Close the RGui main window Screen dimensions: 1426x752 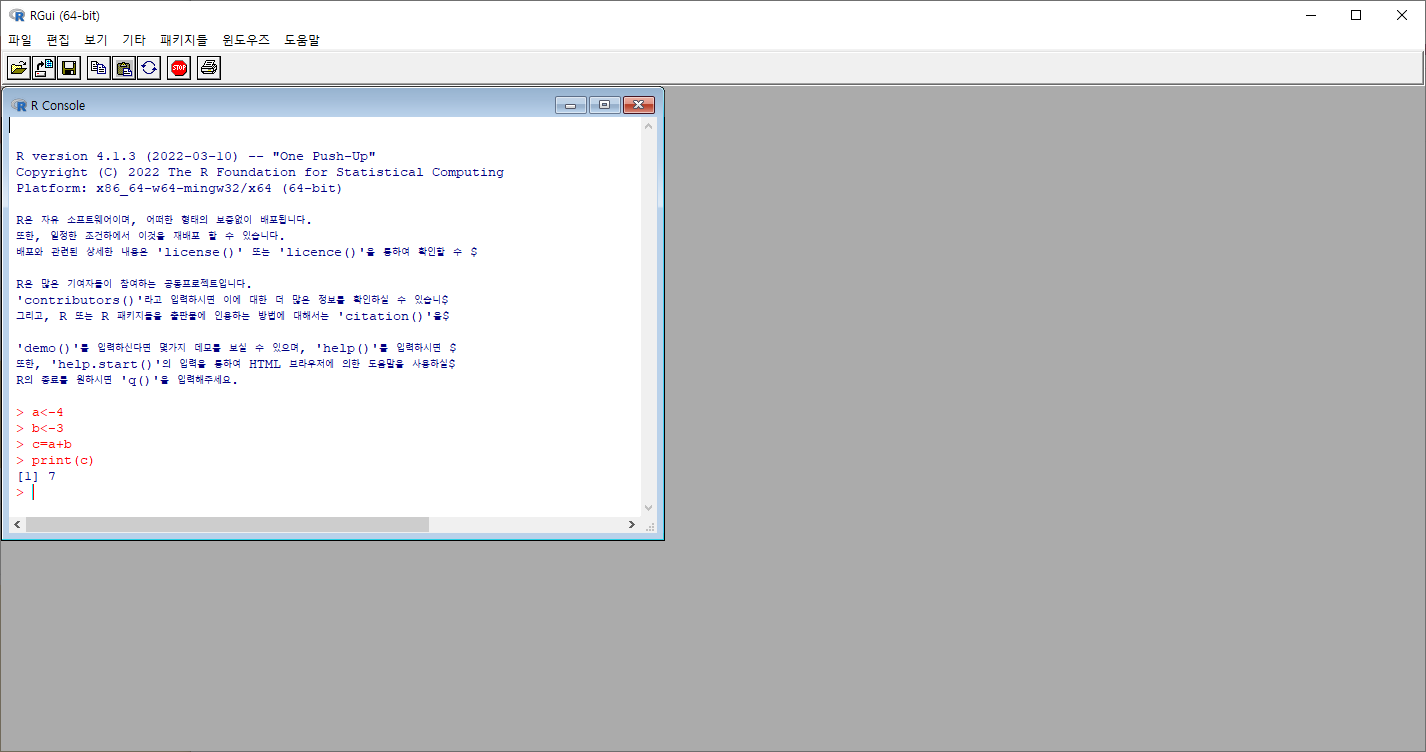pos(1402,15)
